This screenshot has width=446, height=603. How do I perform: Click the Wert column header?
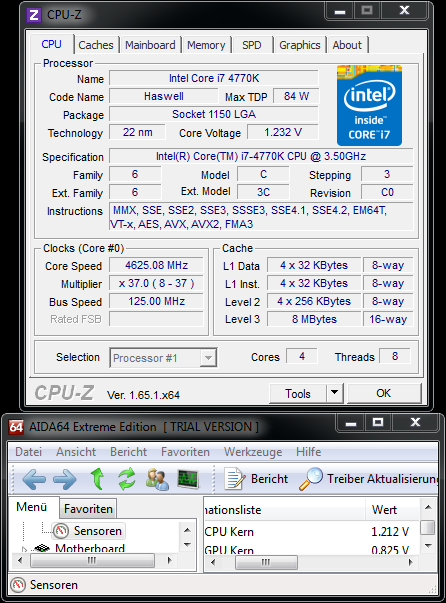pyautogui.click(x=392, y=510)
